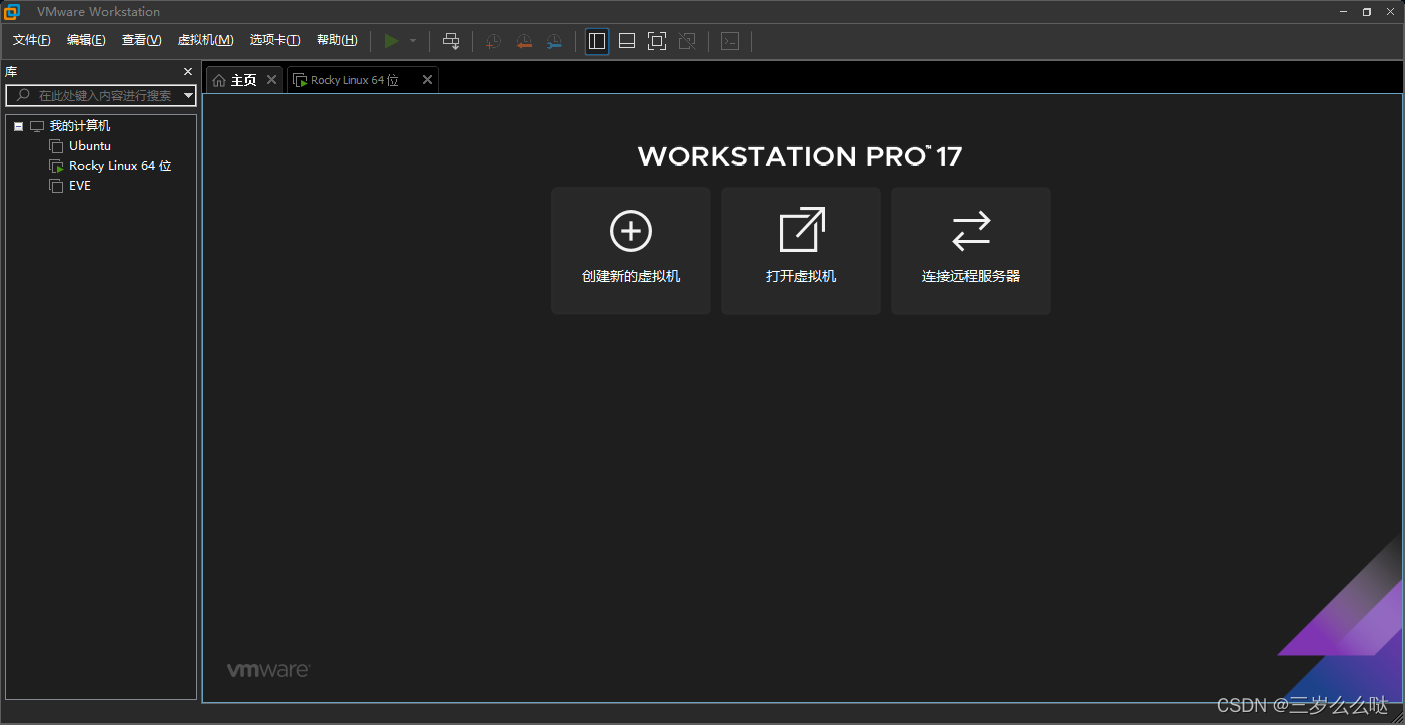Screen dimensions: 1405x725
Task: Click the 我的计算机 monitor icon
Action: [37, 126]
